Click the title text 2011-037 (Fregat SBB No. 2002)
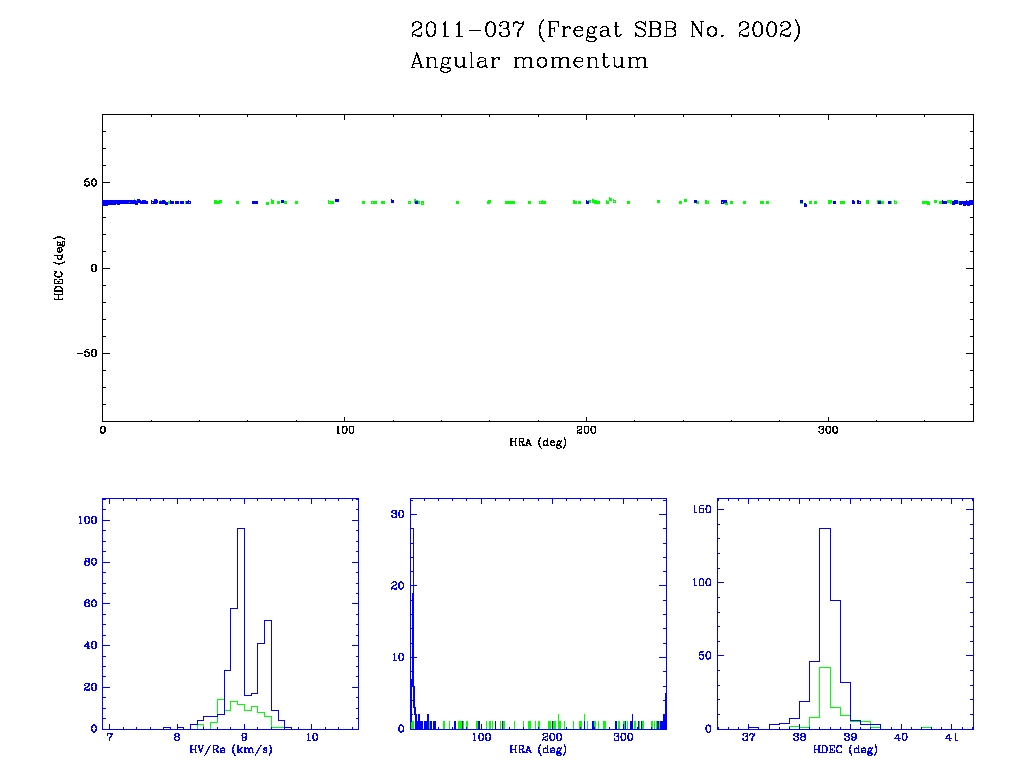1024x768 pixels. [x=606, y=30]
